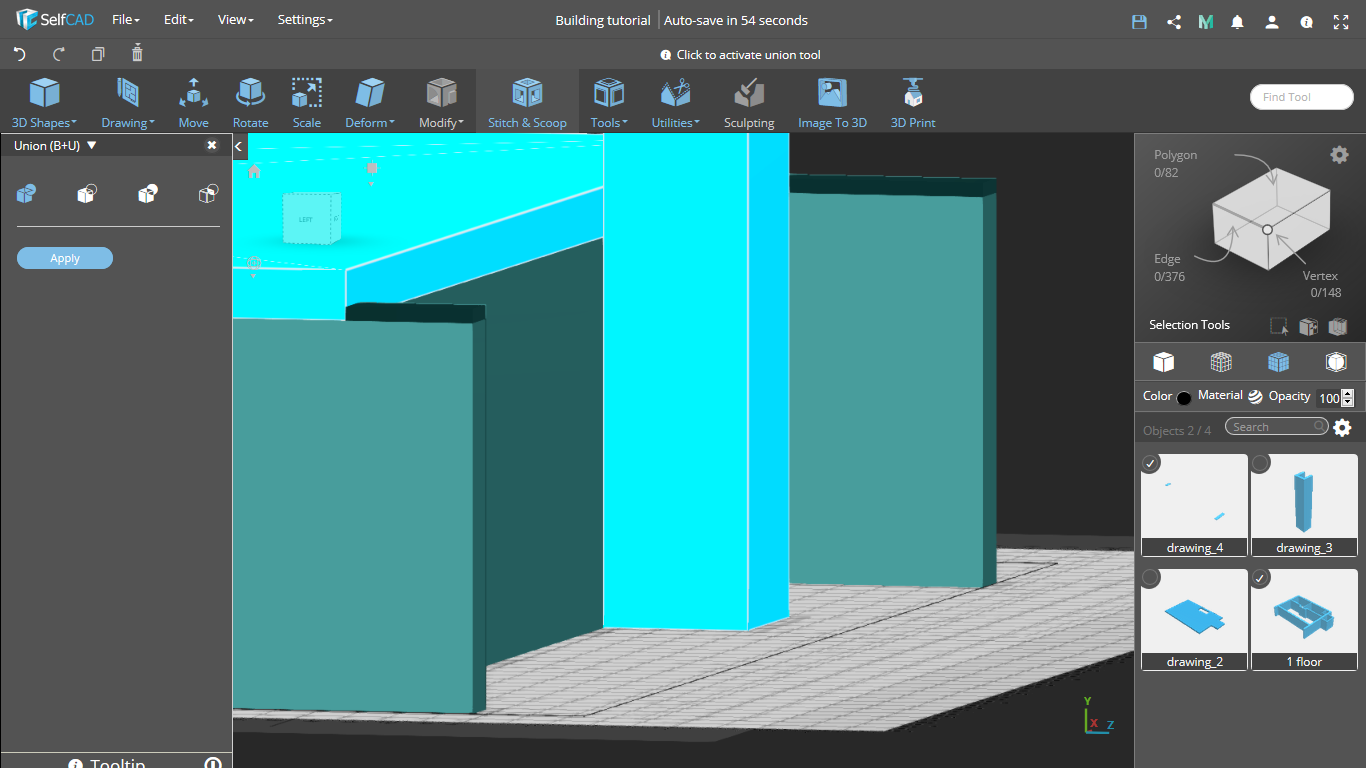Image resolution: width=1366 pixels, height=768 pixels.
Task: Switch to solid render mode cube
Action: click(x=1163, y=361)
